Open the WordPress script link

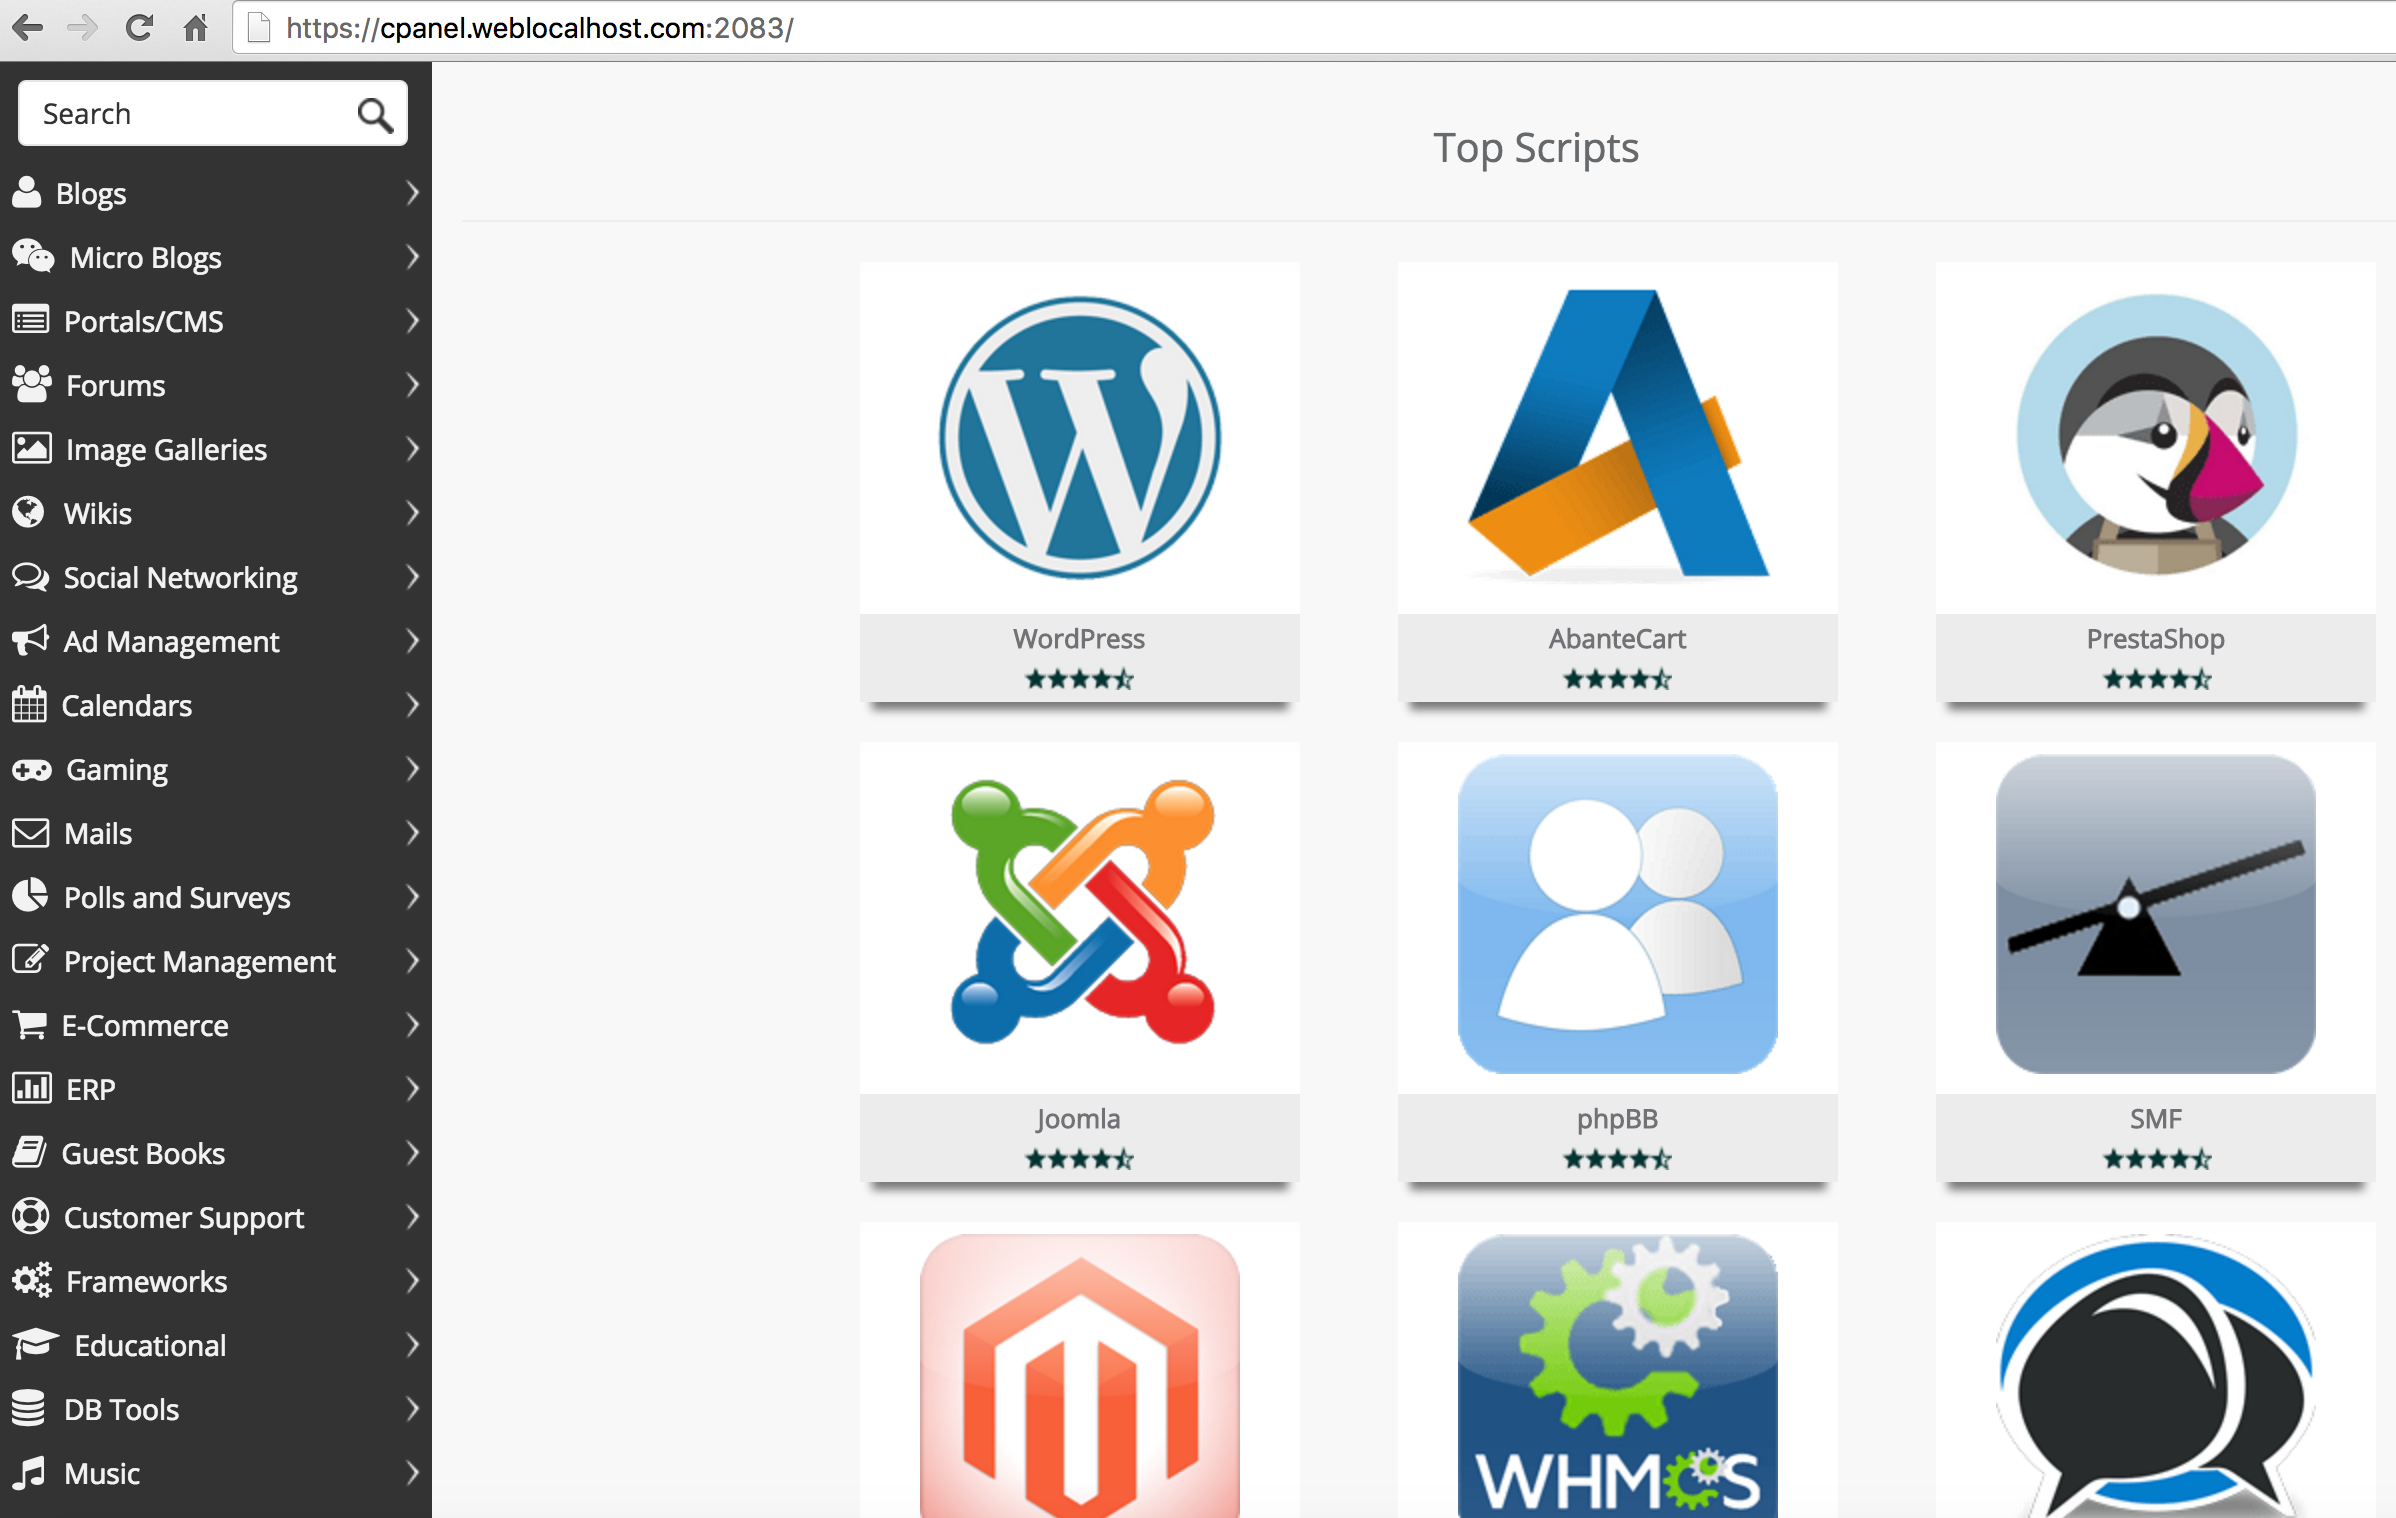tap(1079, 639)
